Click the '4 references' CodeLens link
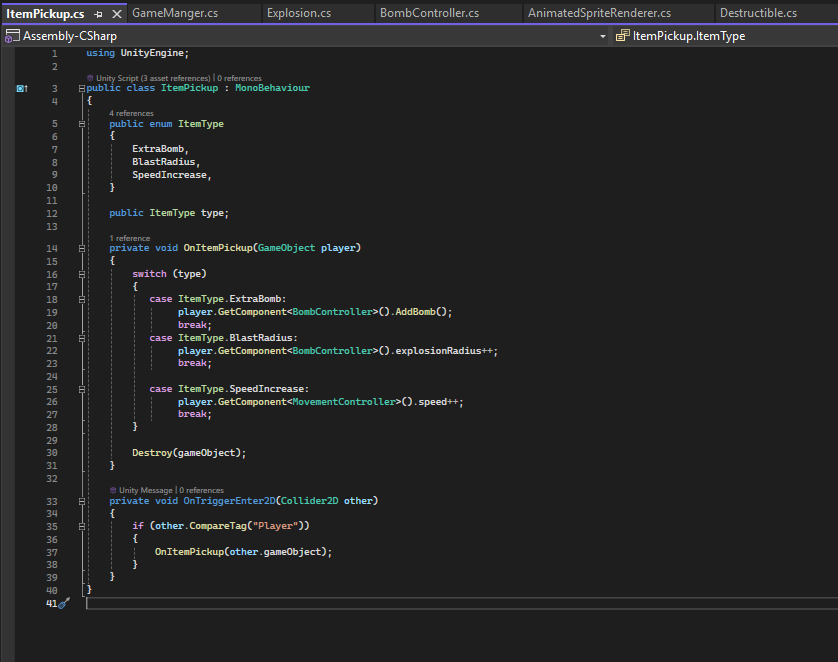 [x=131, y=113]
